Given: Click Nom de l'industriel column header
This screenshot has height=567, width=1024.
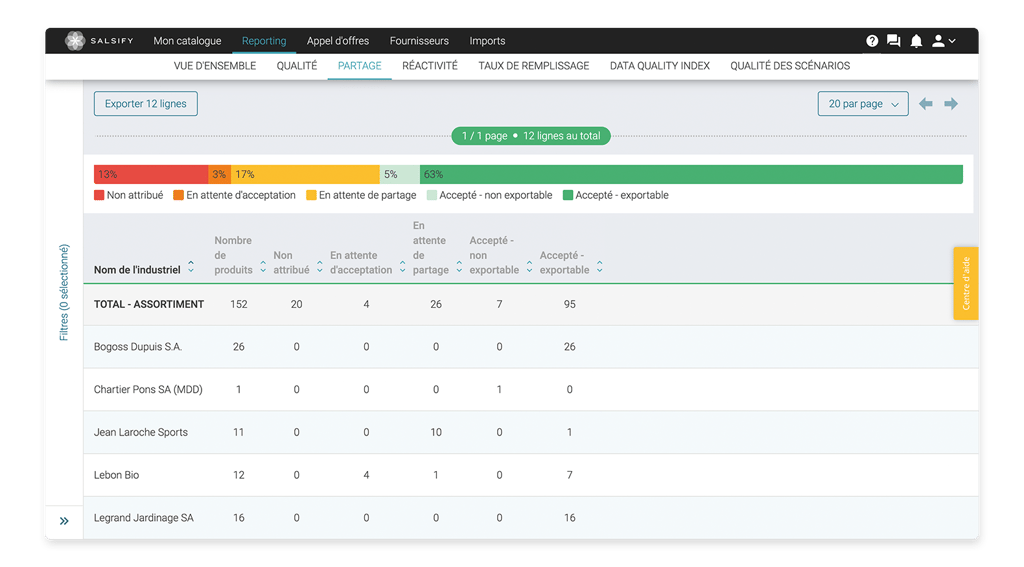Looking at the screenshot, I should pos(137,270).
